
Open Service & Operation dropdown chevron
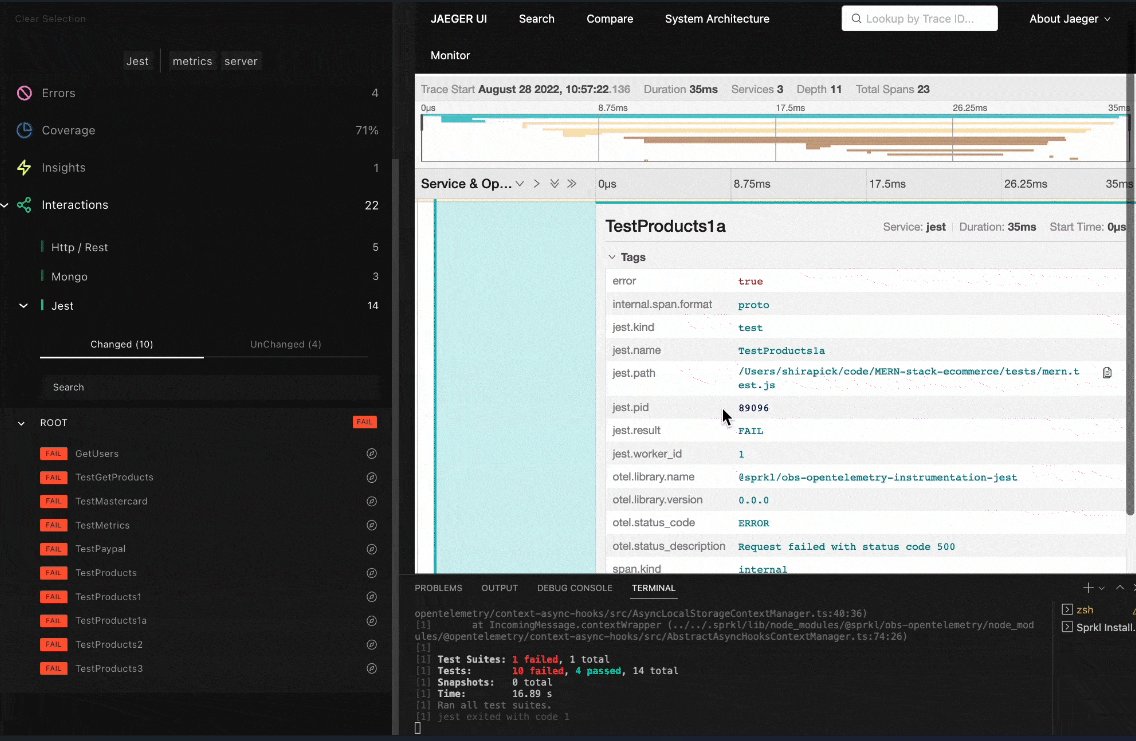519,184
